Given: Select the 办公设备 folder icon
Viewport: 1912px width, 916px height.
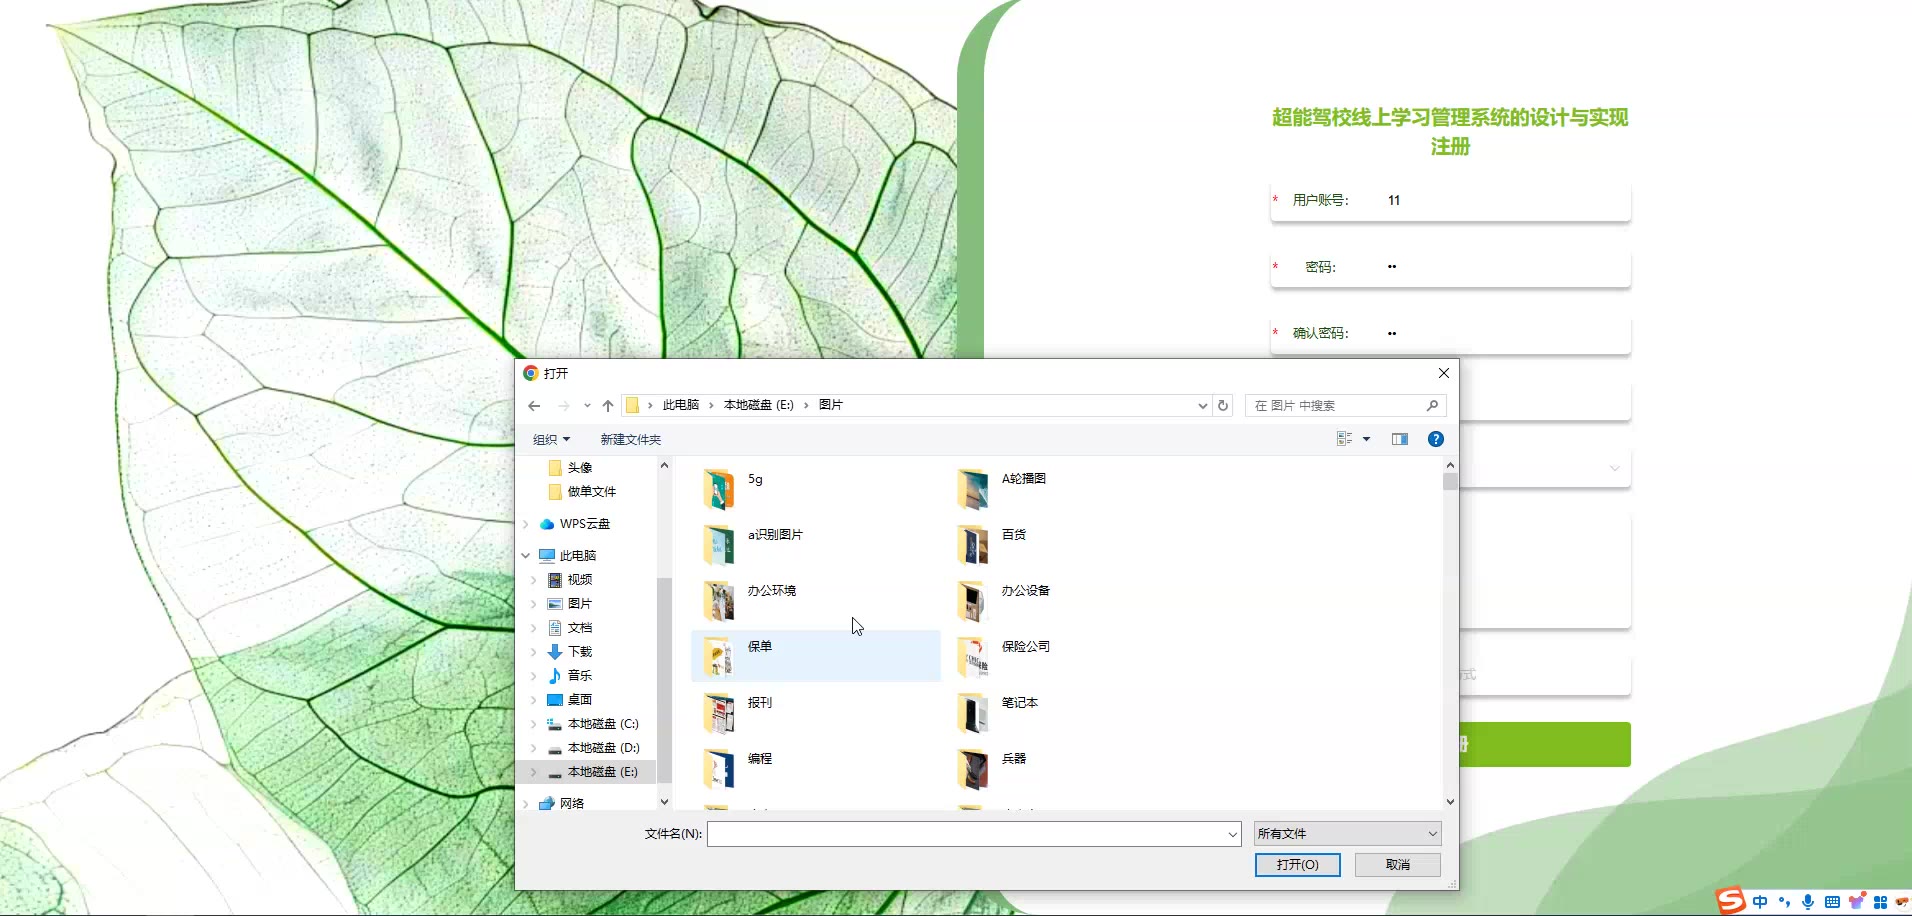Looking at the screenshot, I should click(x=973, y=601).
